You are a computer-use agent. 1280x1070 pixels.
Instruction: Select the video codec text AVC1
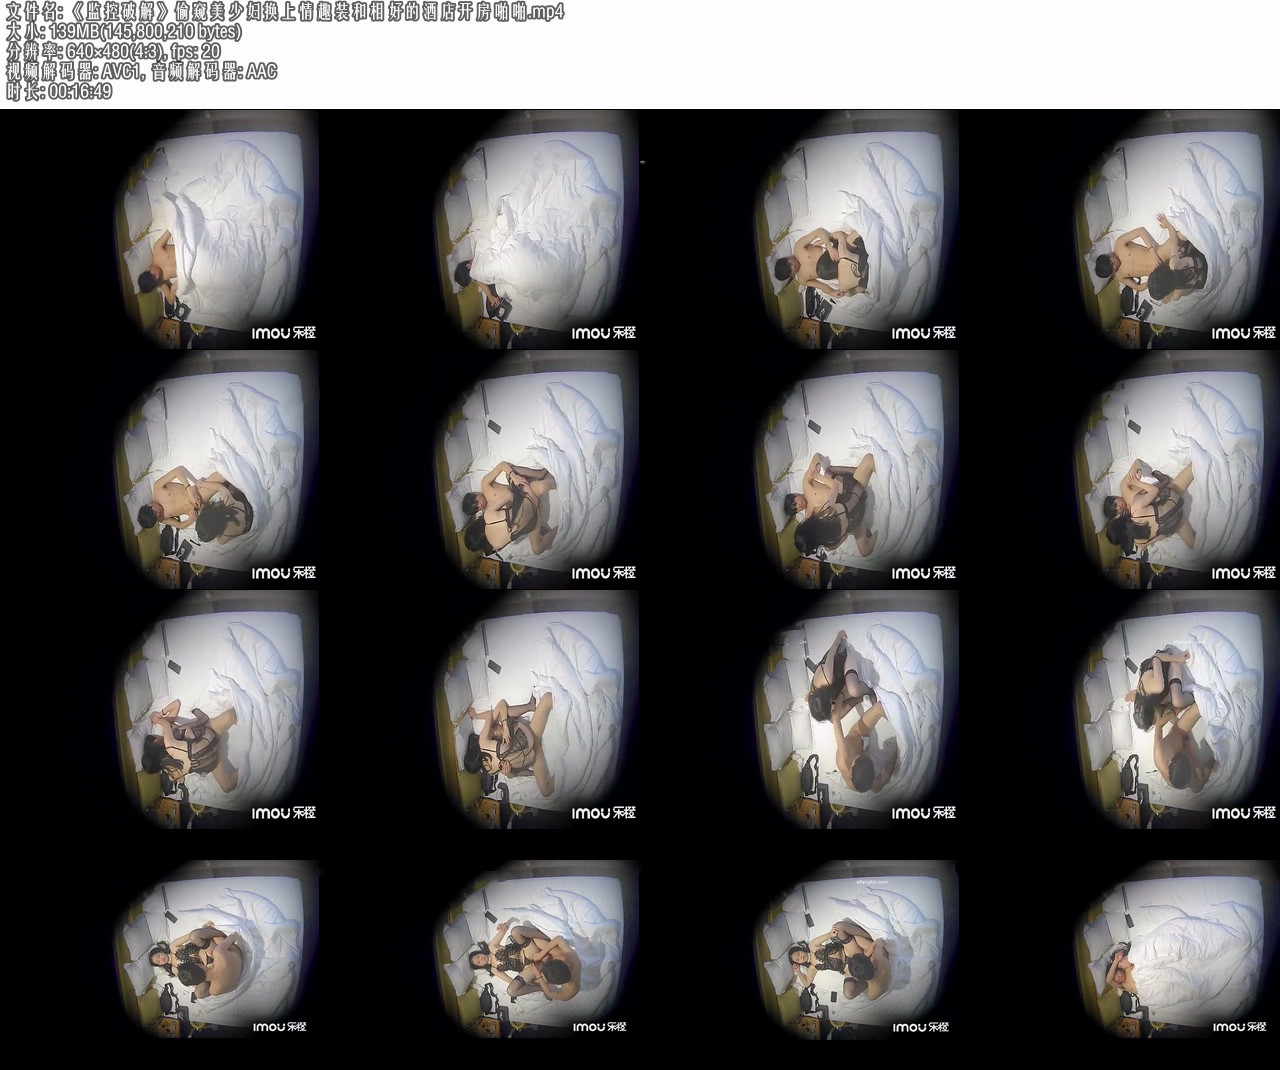pyautogui.click(x=123, y=71)
